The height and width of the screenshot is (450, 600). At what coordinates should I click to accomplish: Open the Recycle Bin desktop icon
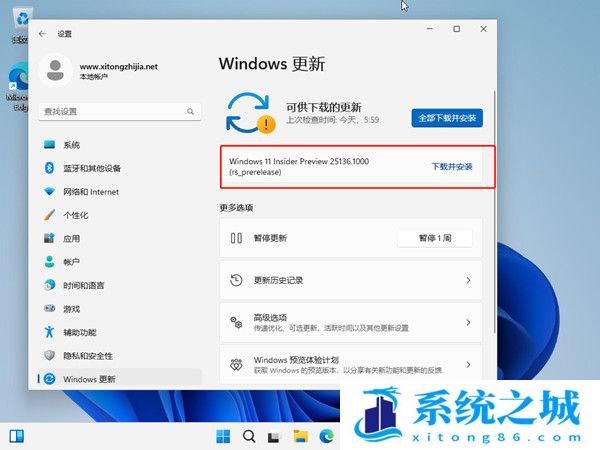[x=20, y=26]
